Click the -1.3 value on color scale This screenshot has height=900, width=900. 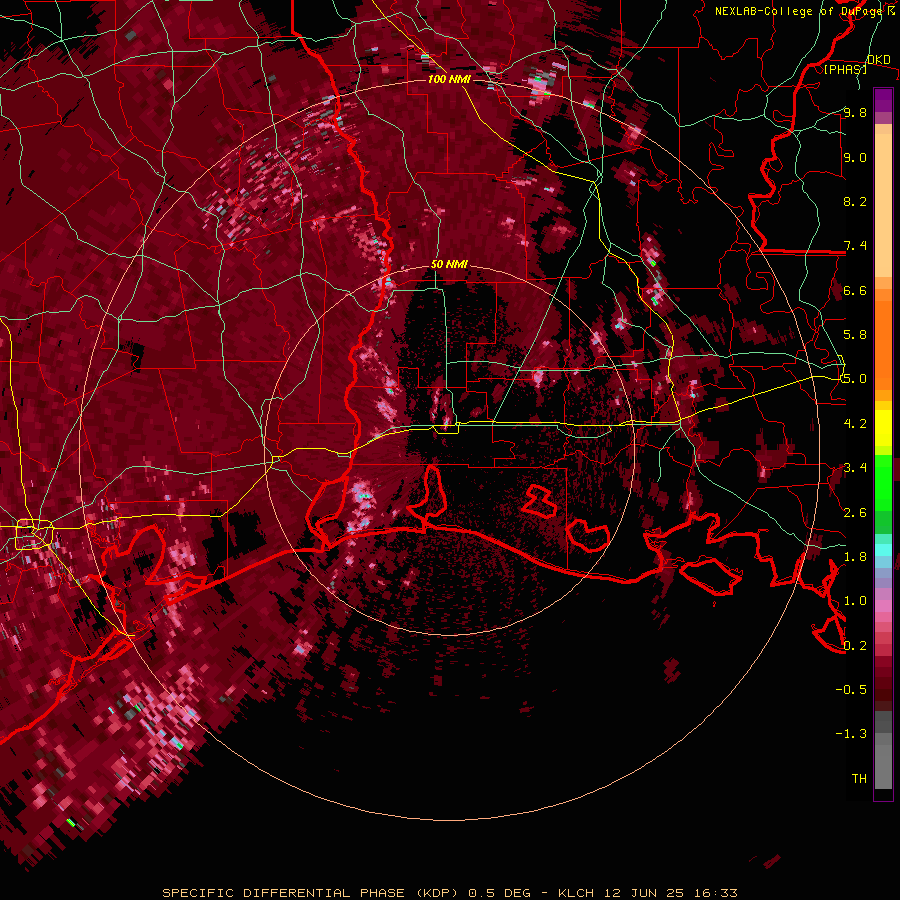coord(851,734)
